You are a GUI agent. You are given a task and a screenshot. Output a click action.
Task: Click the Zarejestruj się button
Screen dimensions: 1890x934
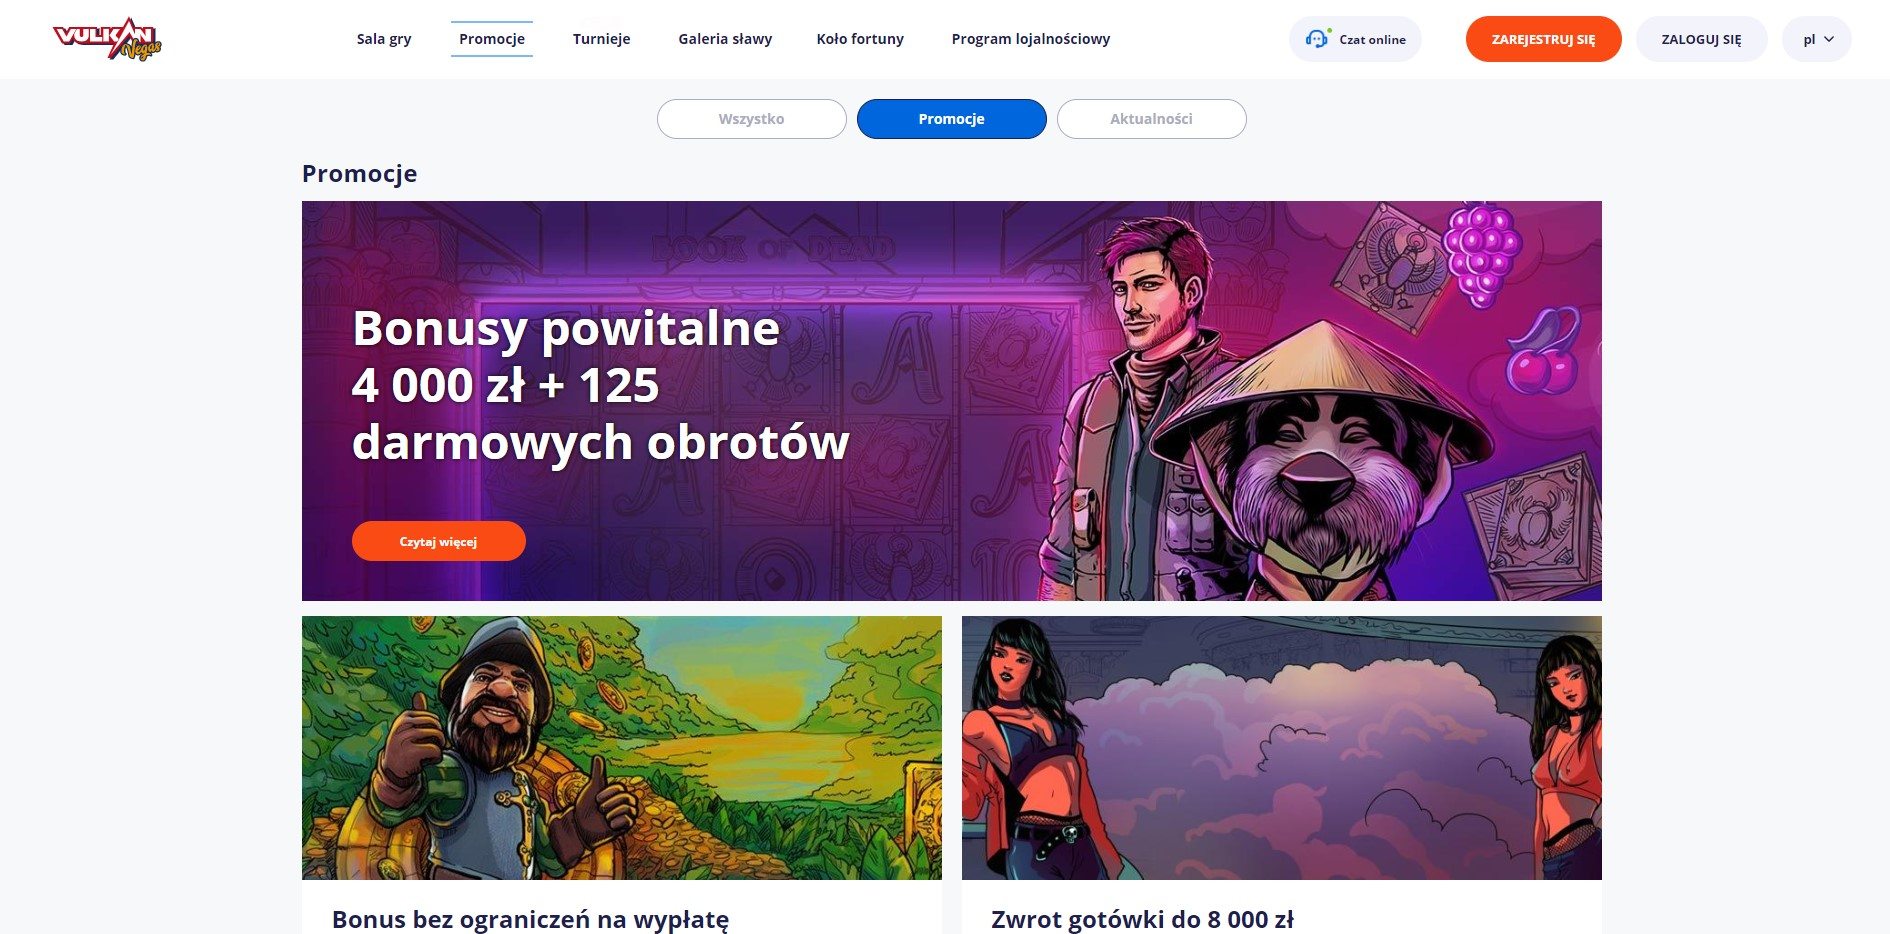(1543, 39)
